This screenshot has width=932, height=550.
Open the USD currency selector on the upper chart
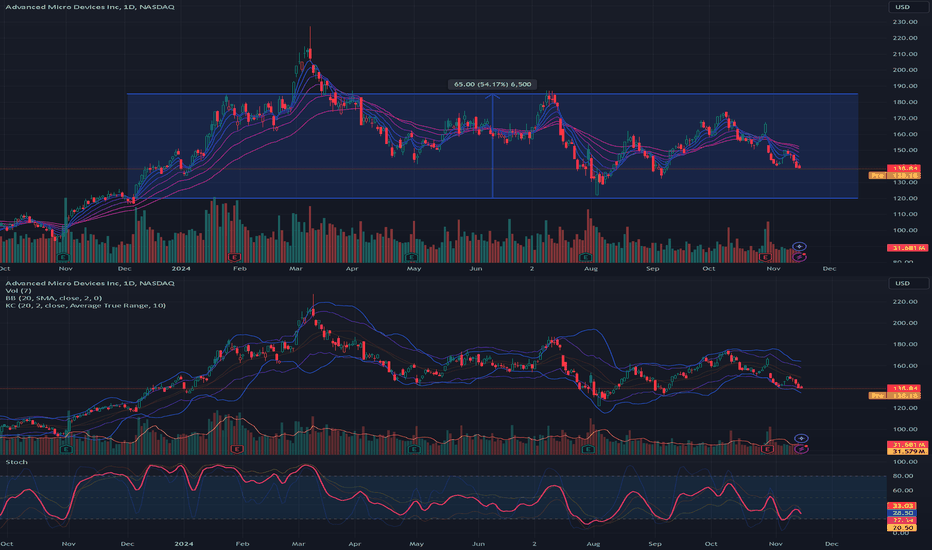(908, 7)
